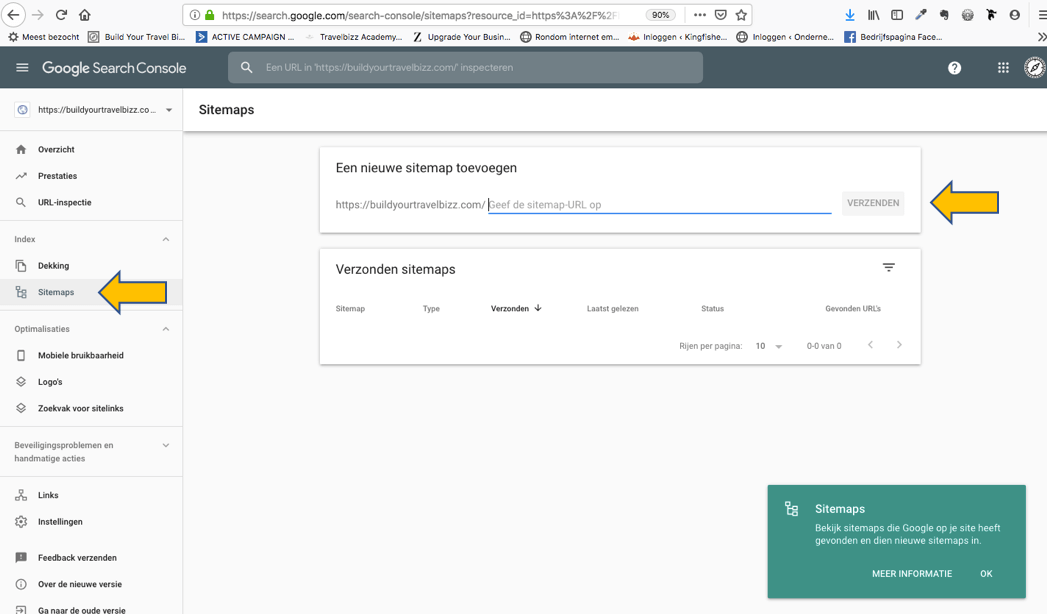The width and height of the screenshot is (1047, 614).
Task: Open Meest bezocht bookmarks folder
Action: click(43, 37)
